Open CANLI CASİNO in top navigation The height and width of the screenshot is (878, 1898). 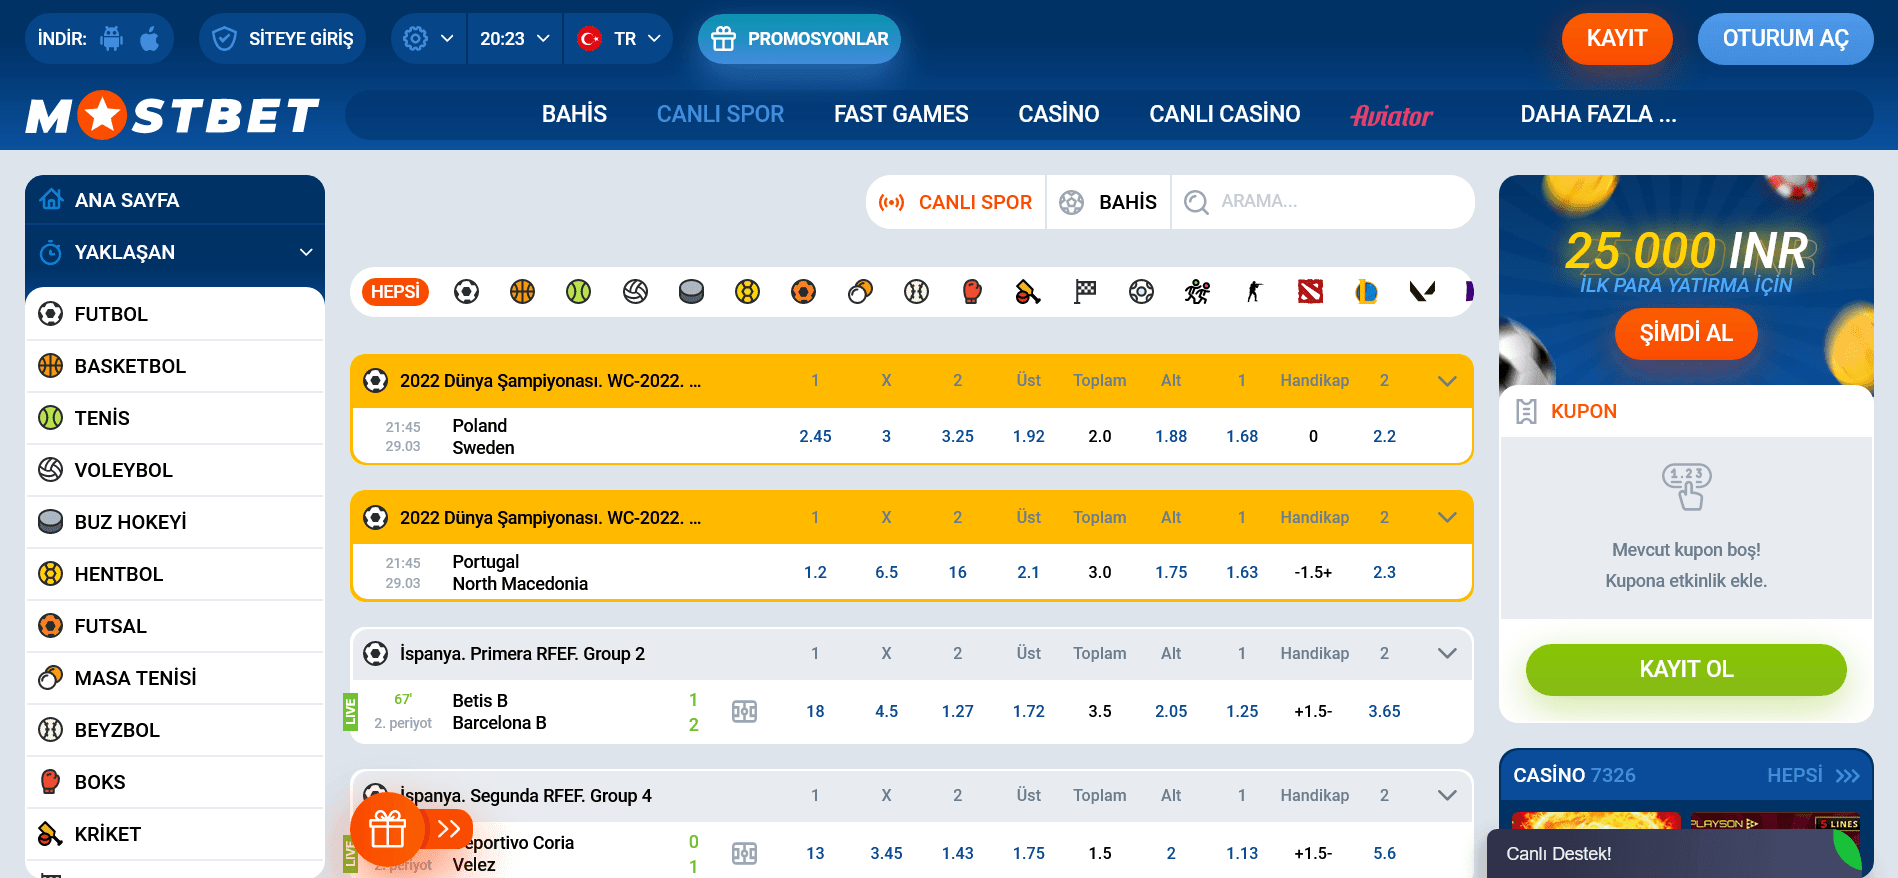(1225, 114)
